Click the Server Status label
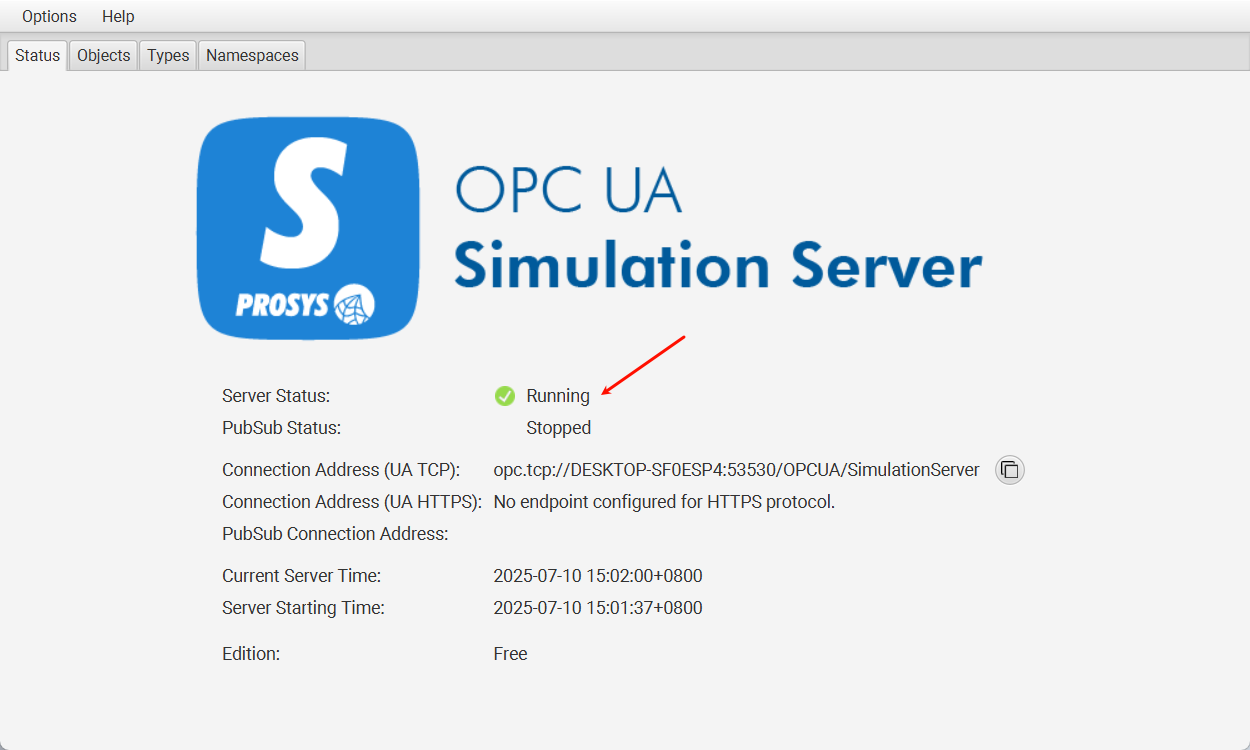The width and height of the screenshot is (1250, 750). point(276,396)
